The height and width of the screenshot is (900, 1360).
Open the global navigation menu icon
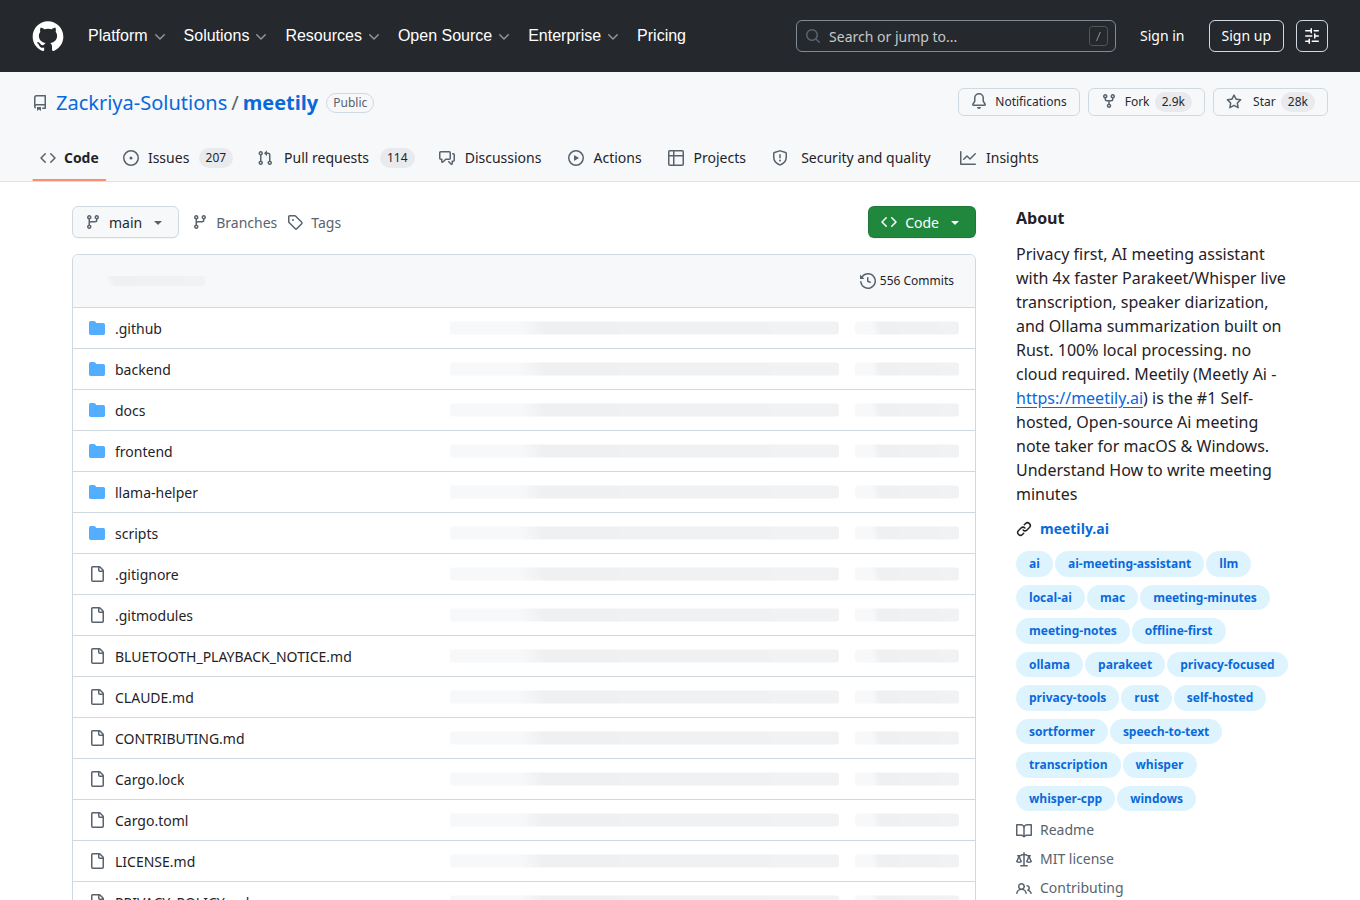pos(1312,36)
